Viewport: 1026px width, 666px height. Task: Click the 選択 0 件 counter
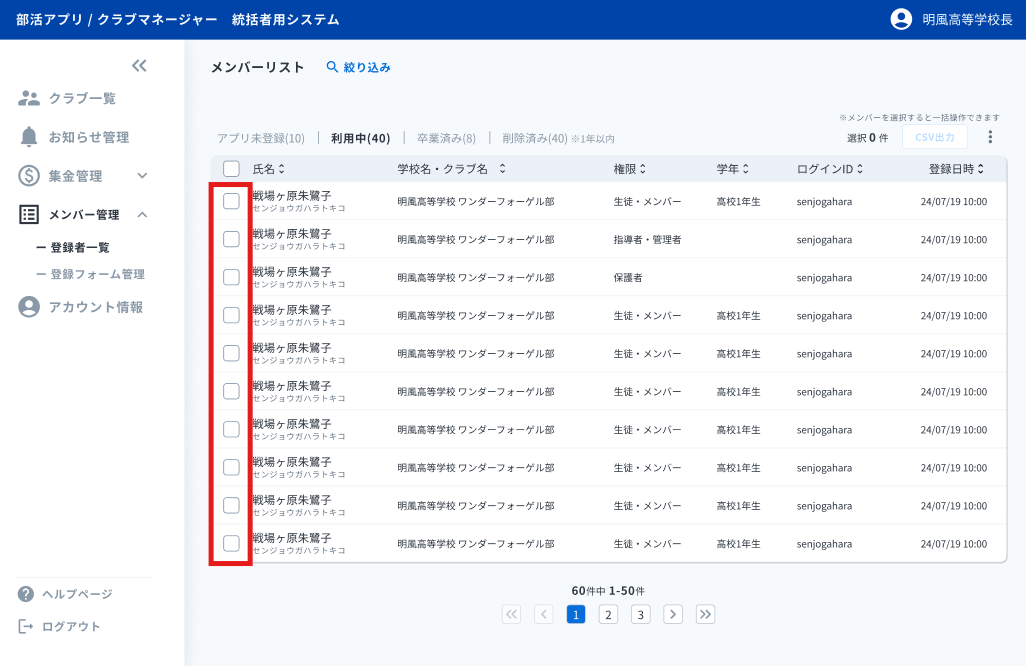868,137
